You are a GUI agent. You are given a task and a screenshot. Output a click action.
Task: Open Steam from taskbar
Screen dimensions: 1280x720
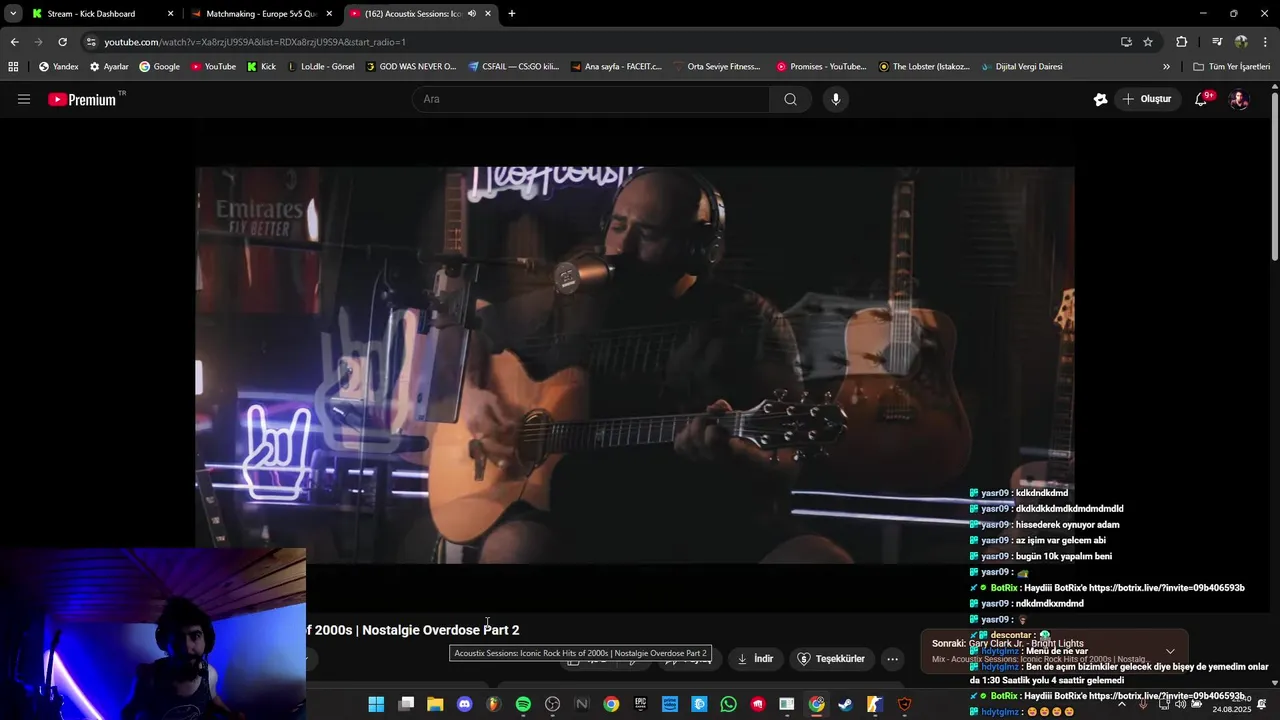tap(845, 705)
